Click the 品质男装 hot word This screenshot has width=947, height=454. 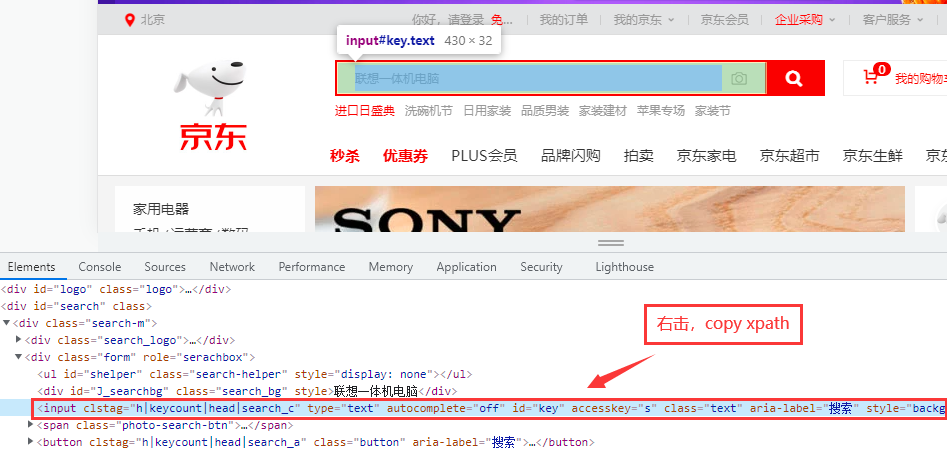(x=545, y=111)
